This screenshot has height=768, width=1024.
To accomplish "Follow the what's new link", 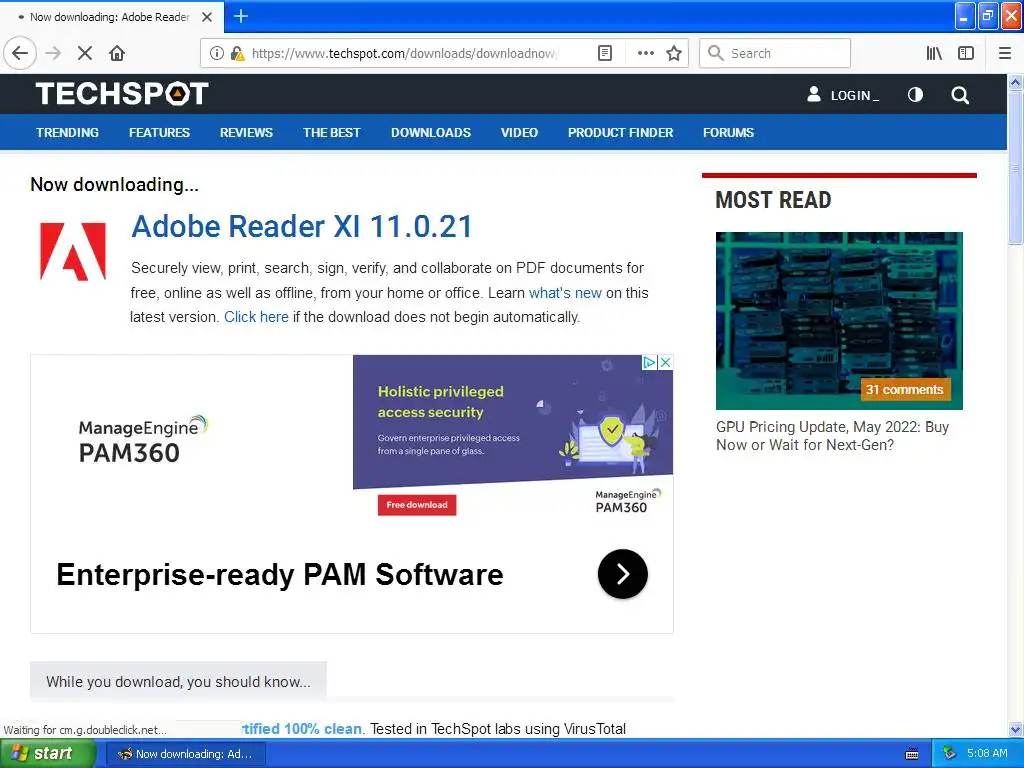I will (x=565, y=293).
